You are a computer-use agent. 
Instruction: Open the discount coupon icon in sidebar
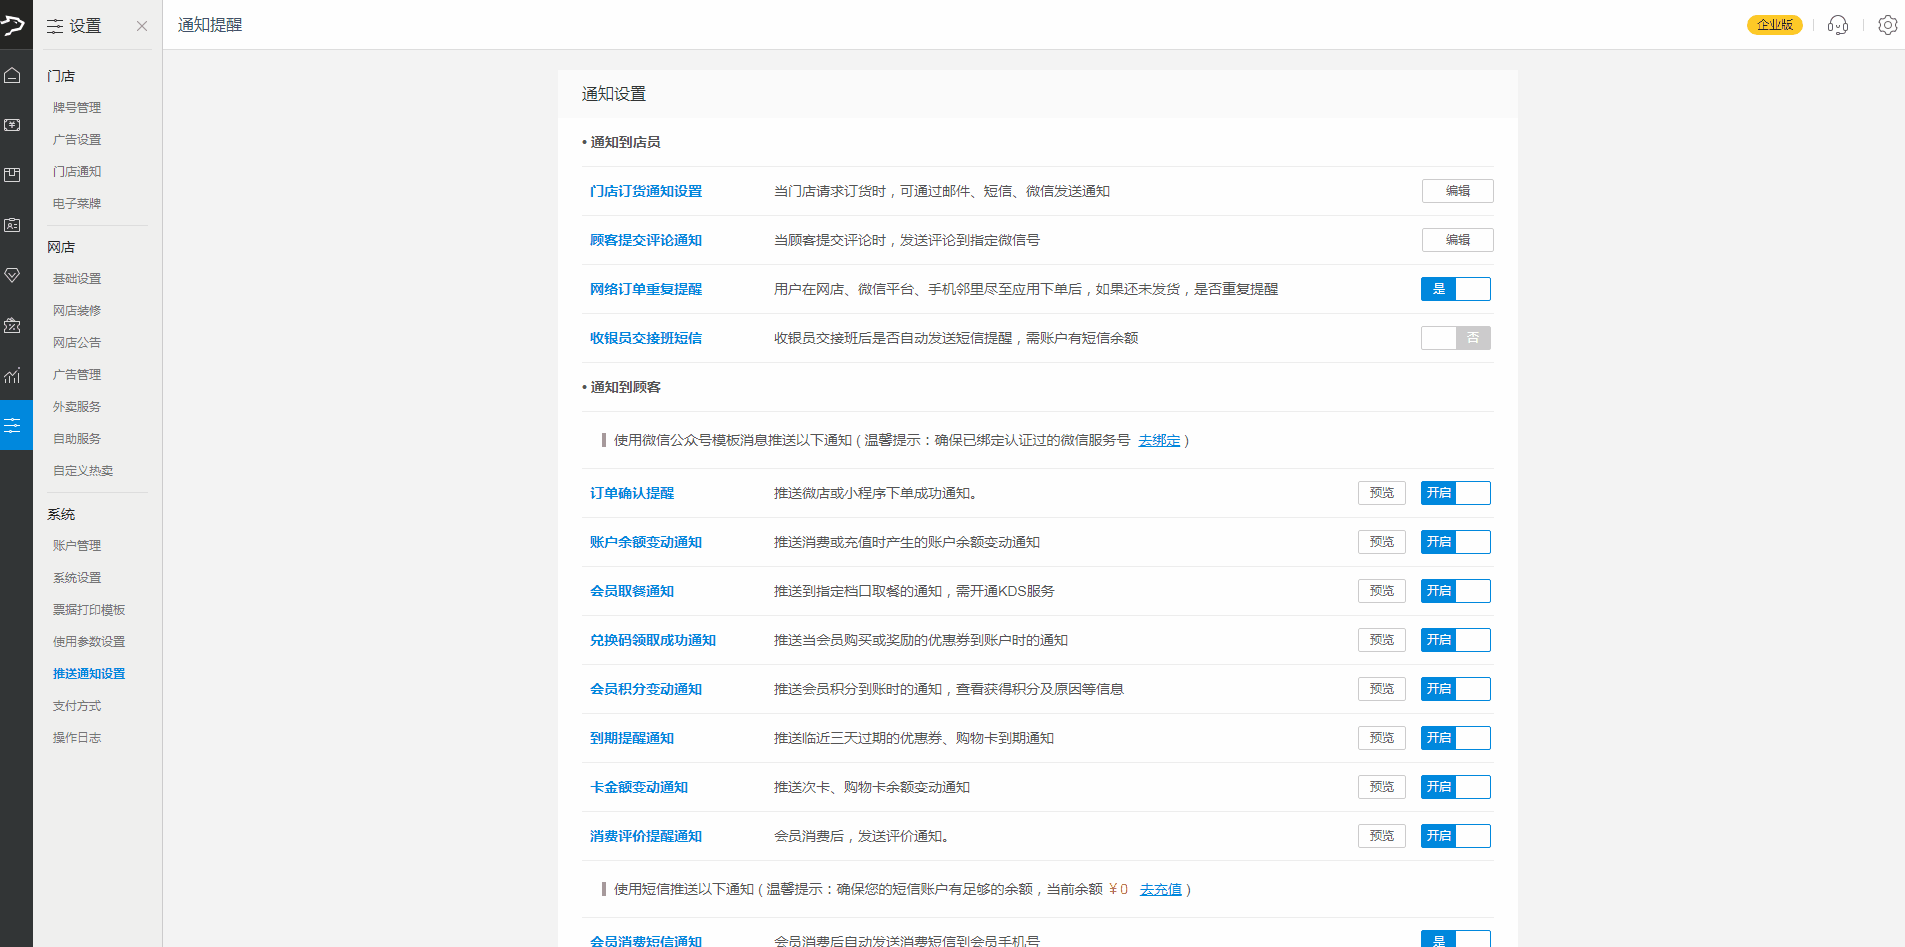coord(13,325)
